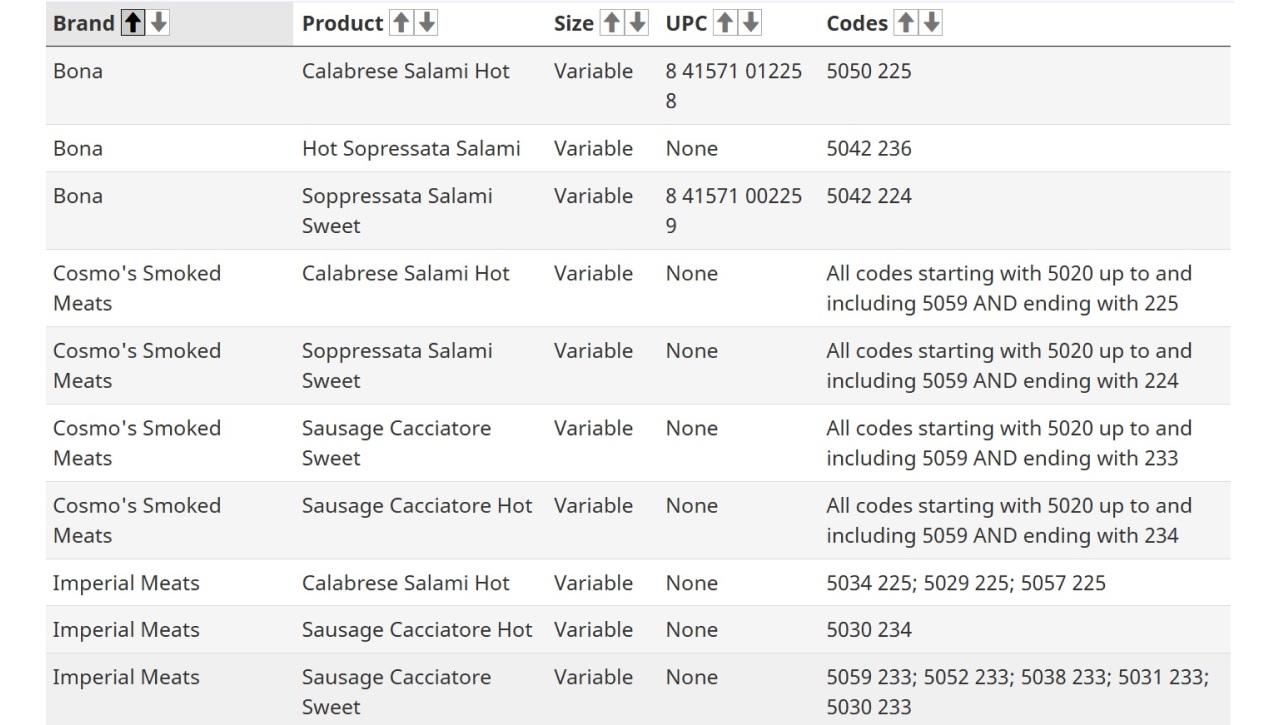
Task: Click Cosmo's Smoked Meats Sausage Cacciatore Sweet product
Action: pyautogui.click(x=396, y=443)
